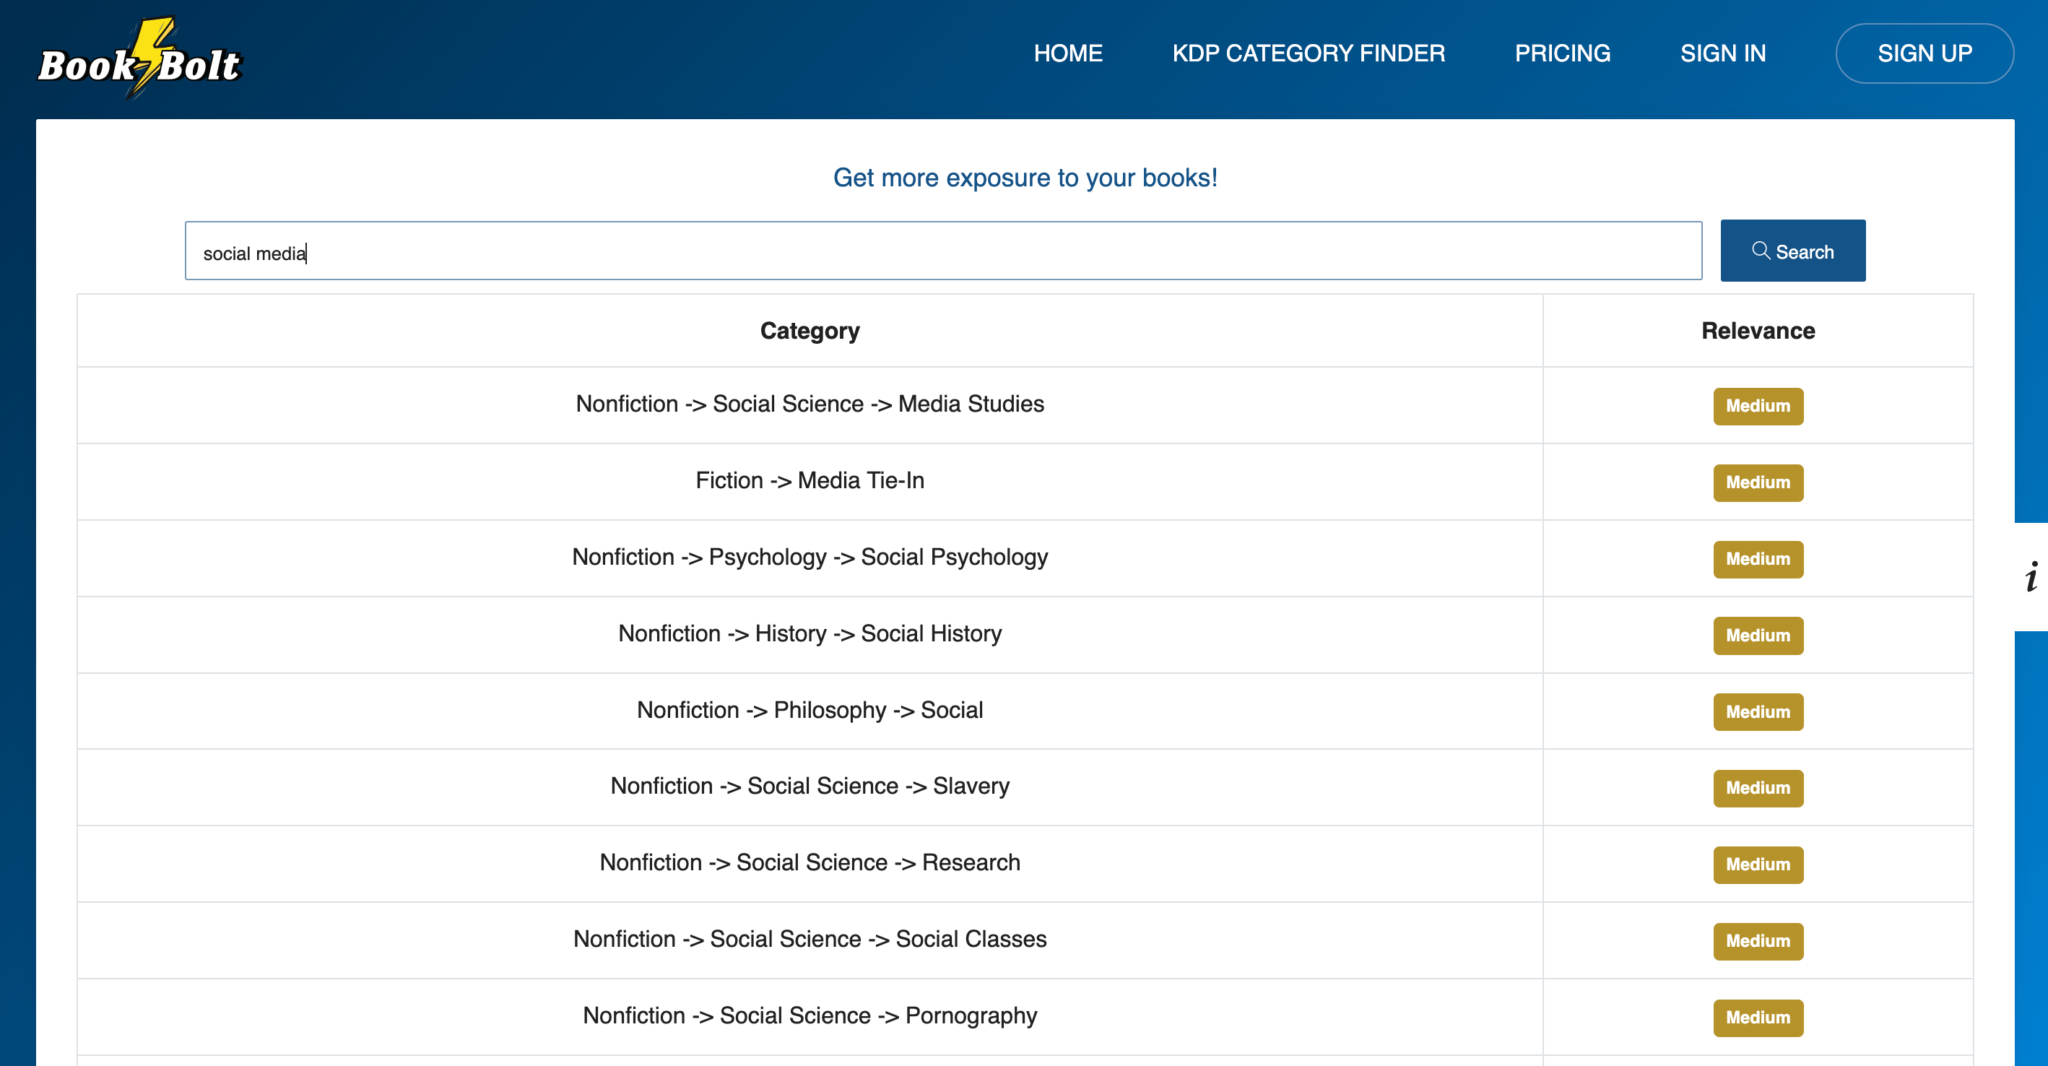Select the Media Studies category row
2048x1066 pixels.
(809, 404)
